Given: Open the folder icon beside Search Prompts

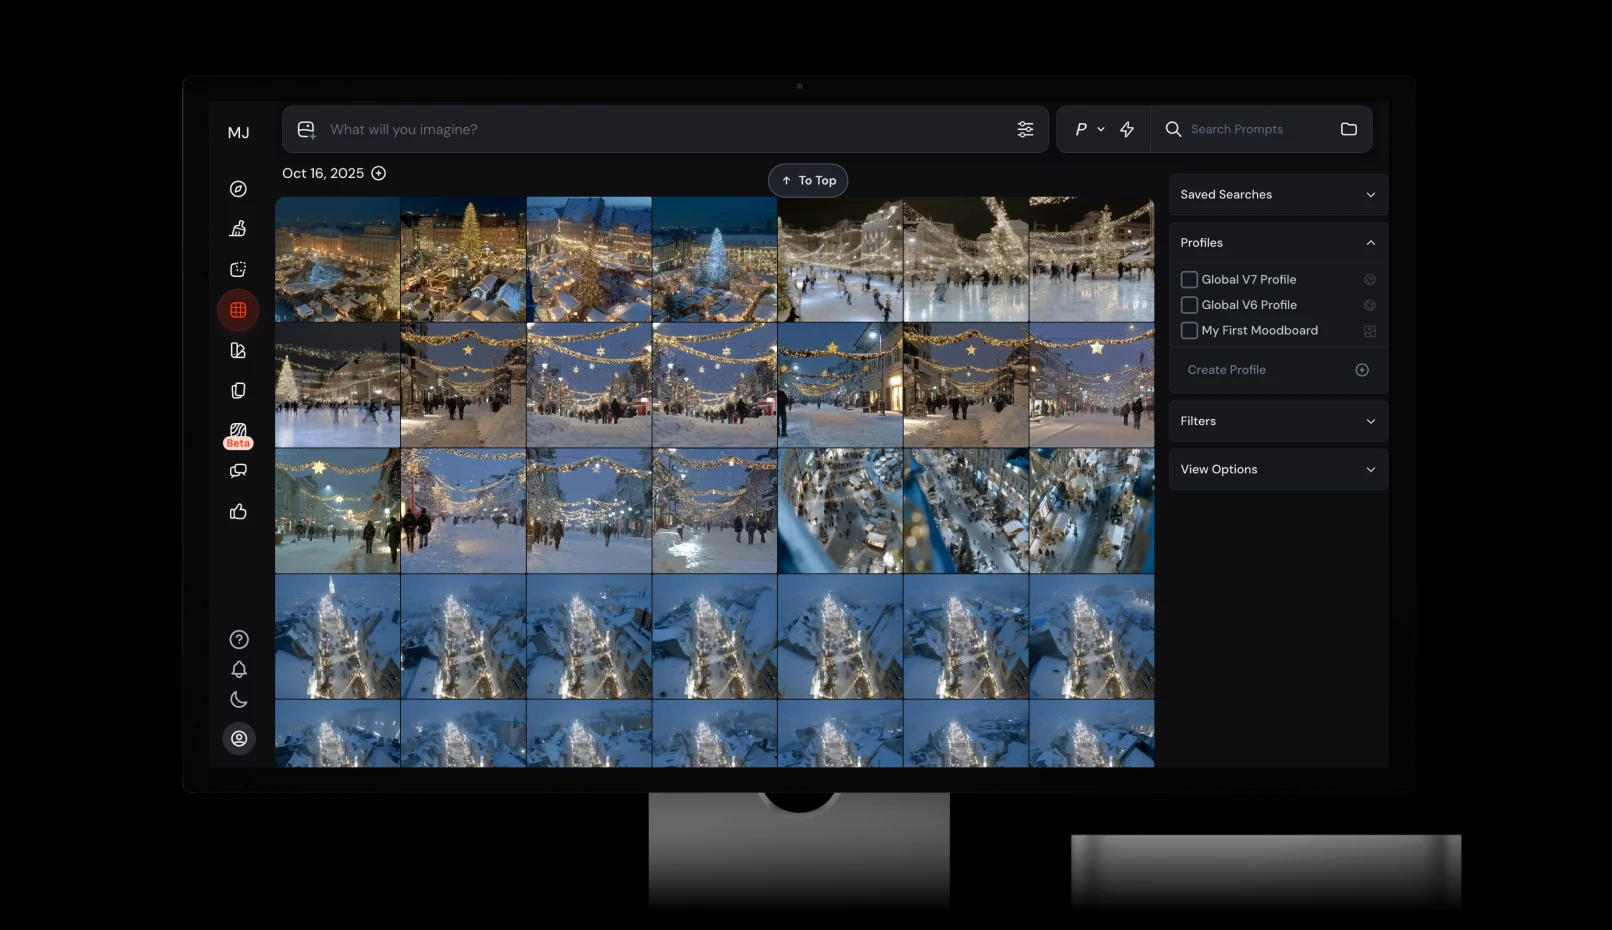Looking at the screenshot, I should pos(1348,129).
